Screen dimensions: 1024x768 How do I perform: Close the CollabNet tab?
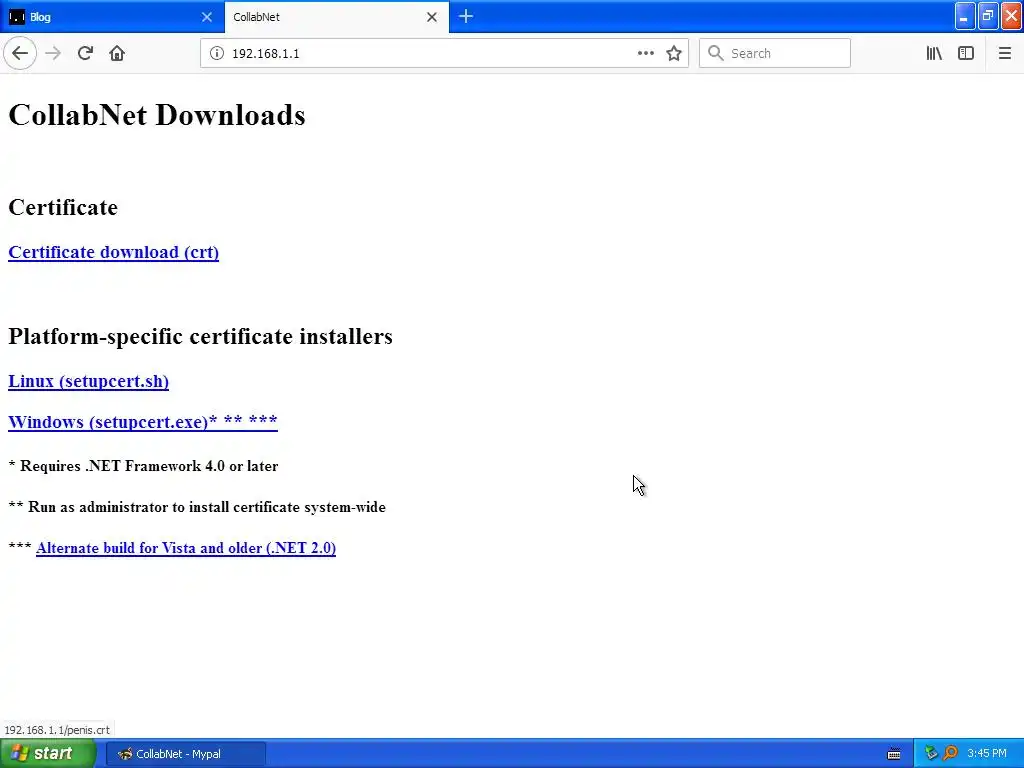tap(432, 17)
